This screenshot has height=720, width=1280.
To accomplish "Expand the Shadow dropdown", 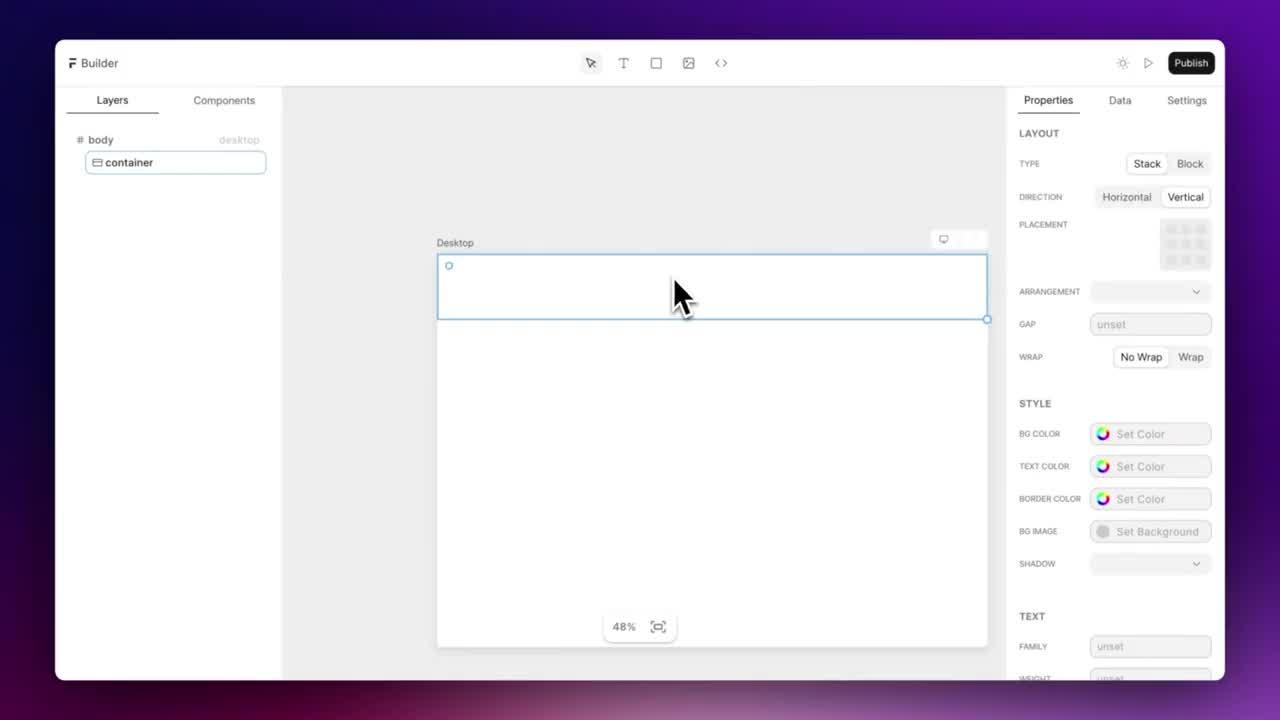I will [x=1150, y=564].
